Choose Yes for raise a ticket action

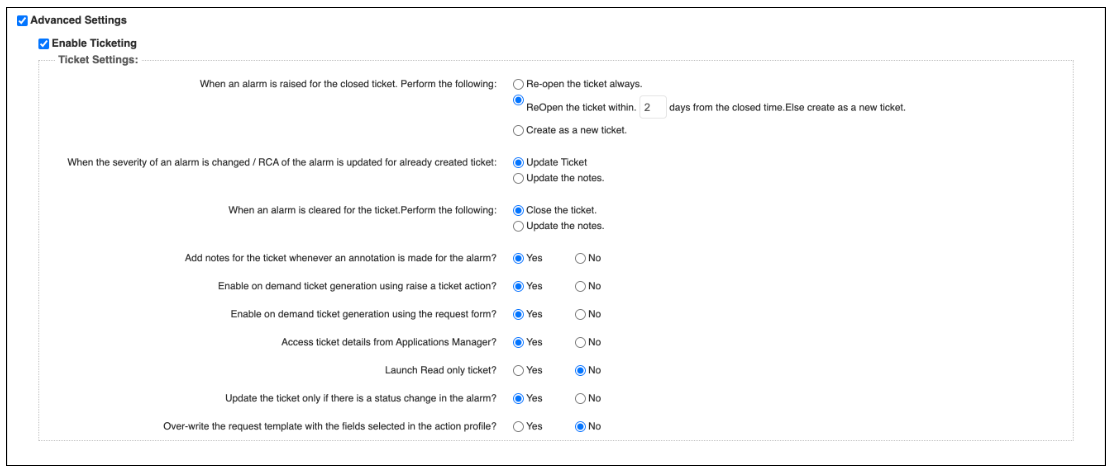pos(518,286)
